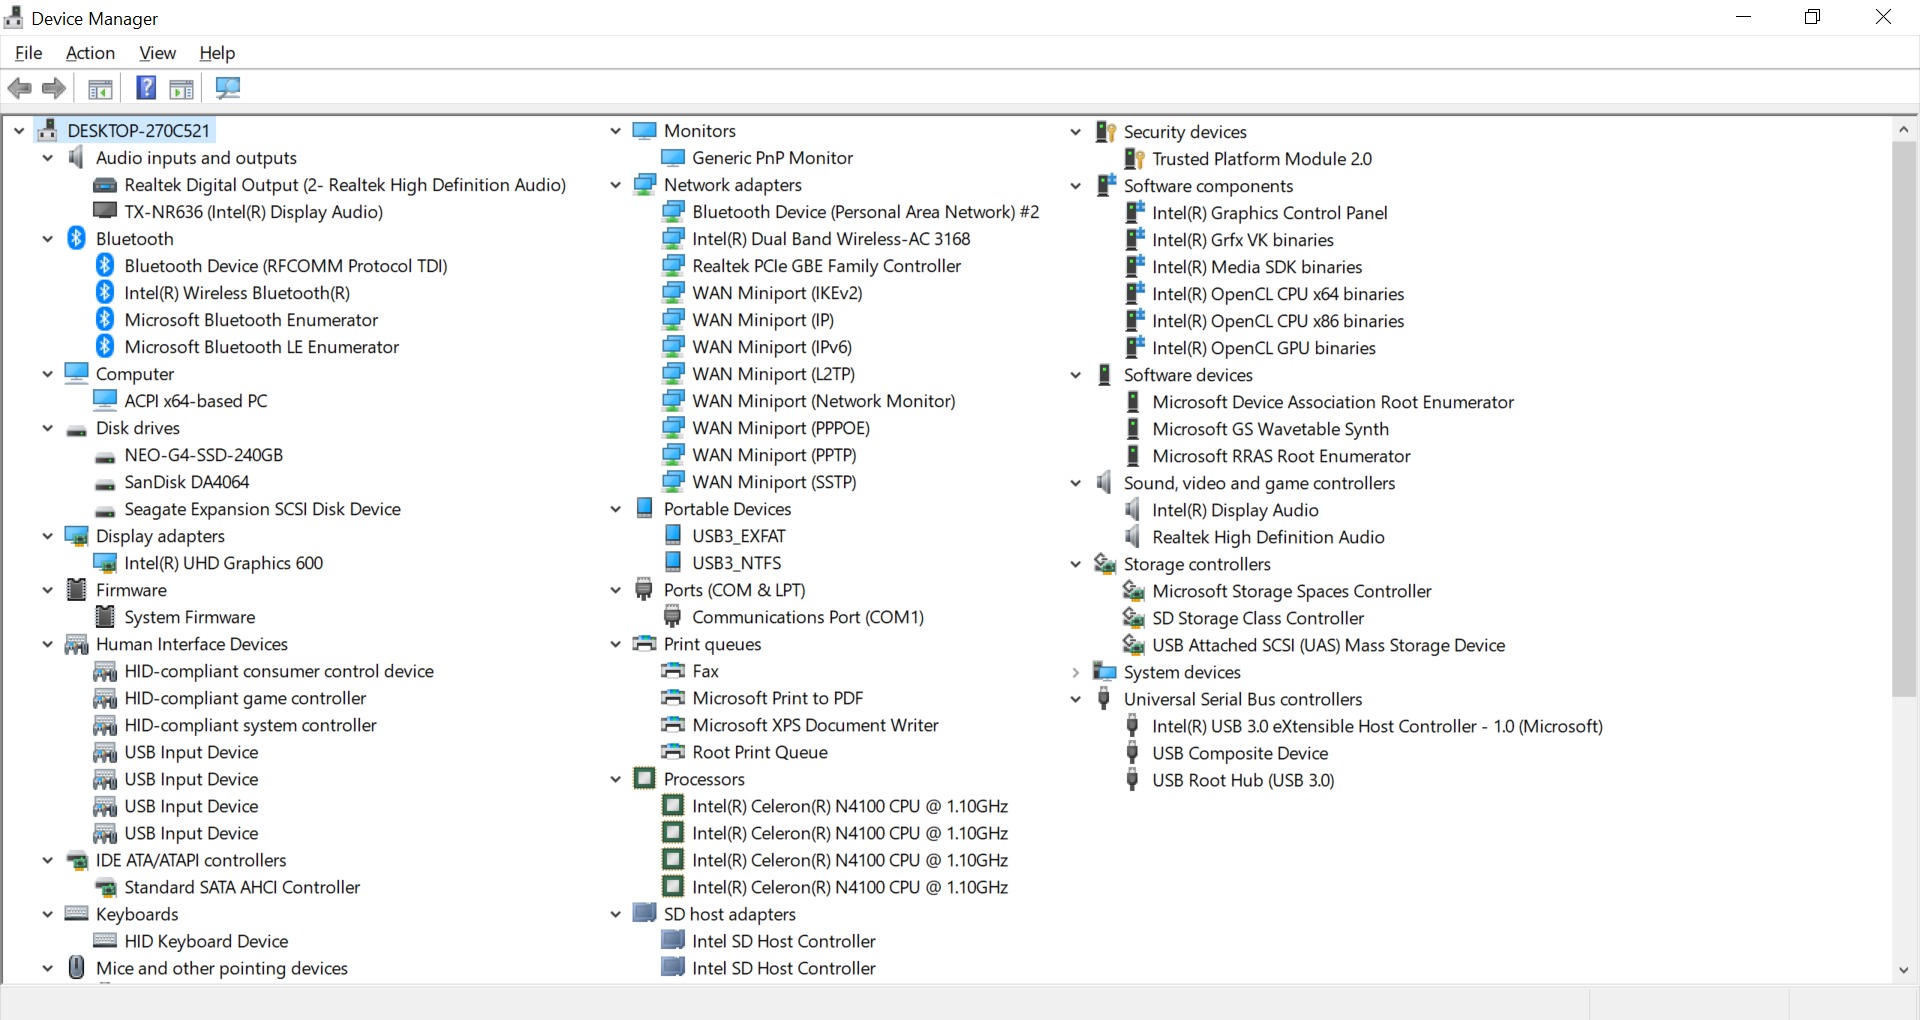The width and height of the screenshot is (1920, 1020).
Task: Select SD Storage Class Controller
Action: (x=1258, y=618)
